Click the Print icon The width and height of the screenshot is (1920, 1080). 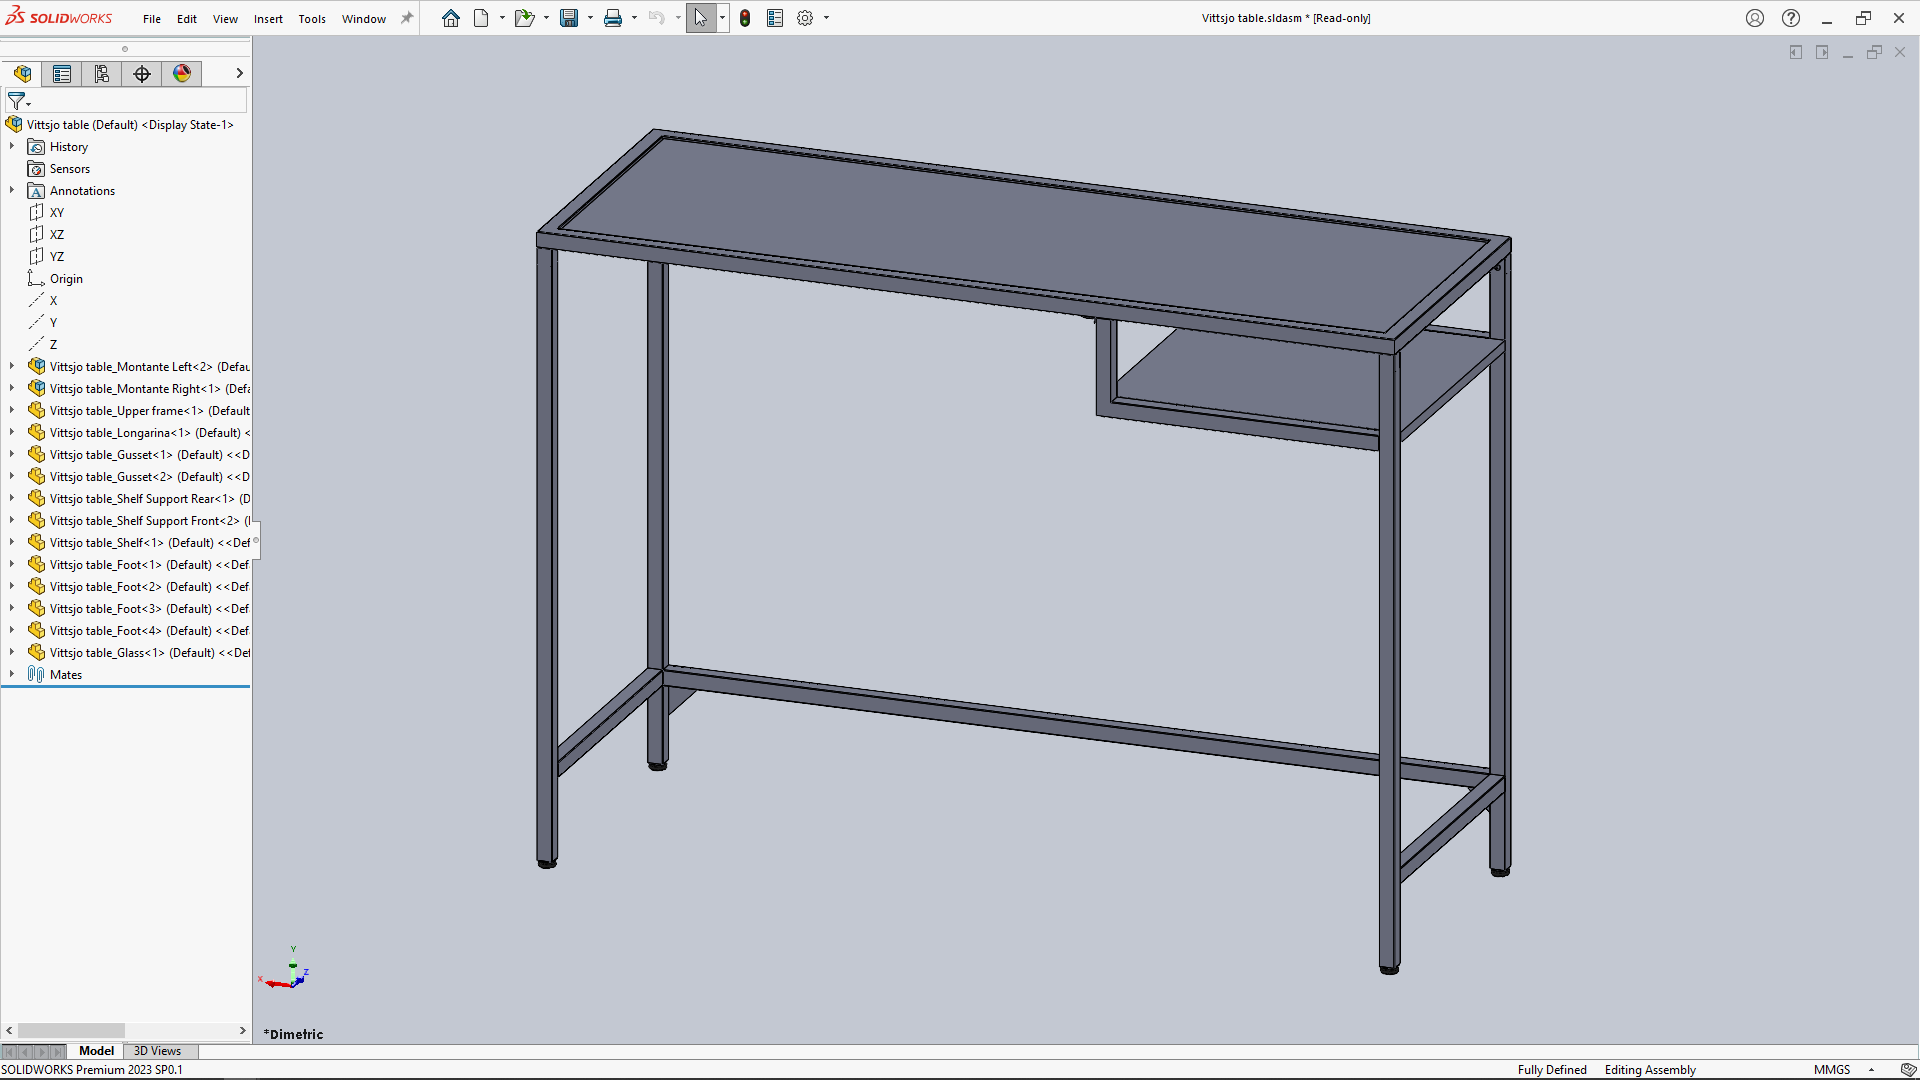pyautogui.click(x=613, y=18)
